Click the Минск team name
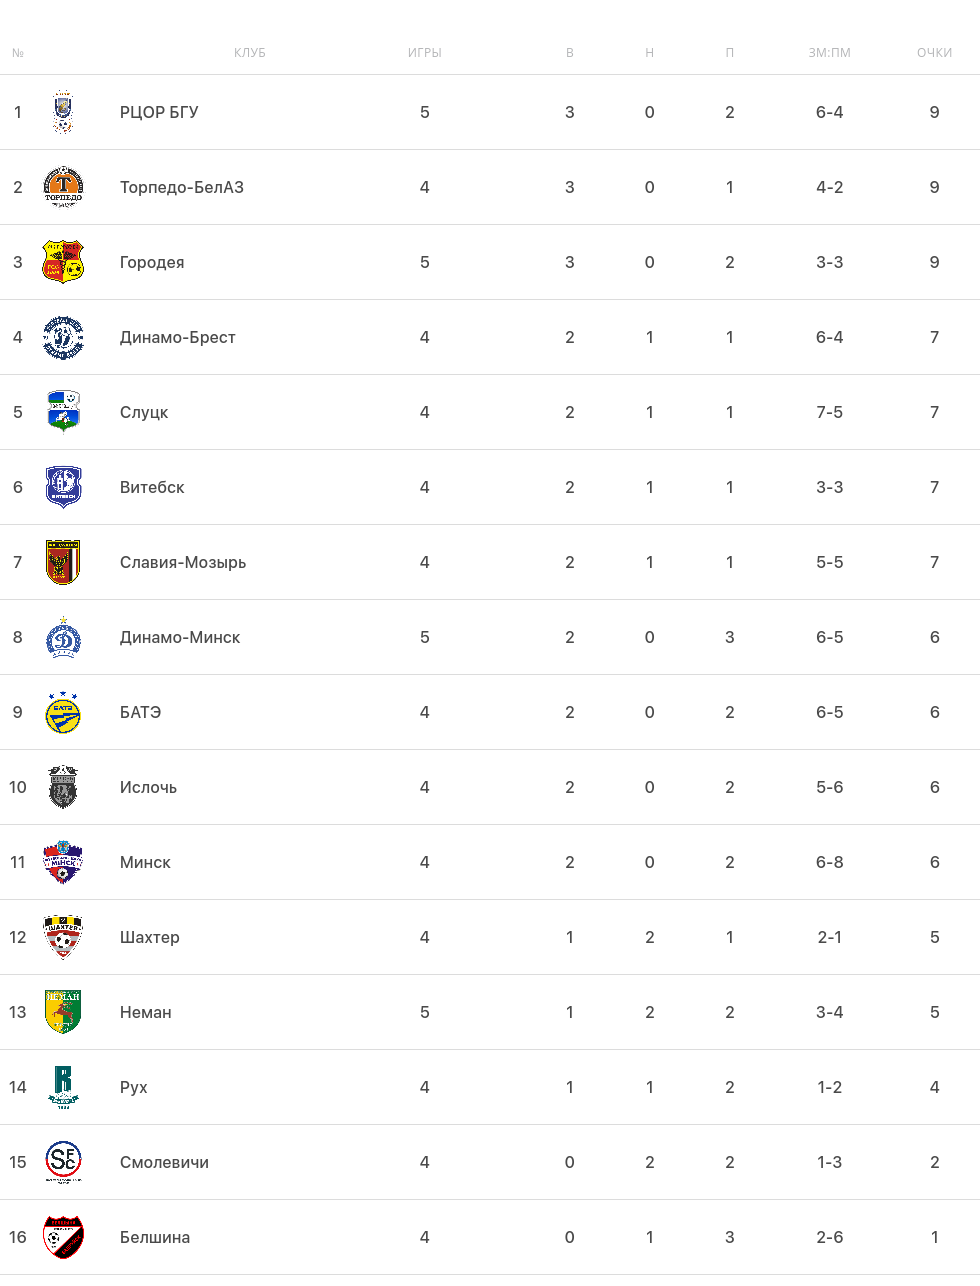 (x=145, y=862)
